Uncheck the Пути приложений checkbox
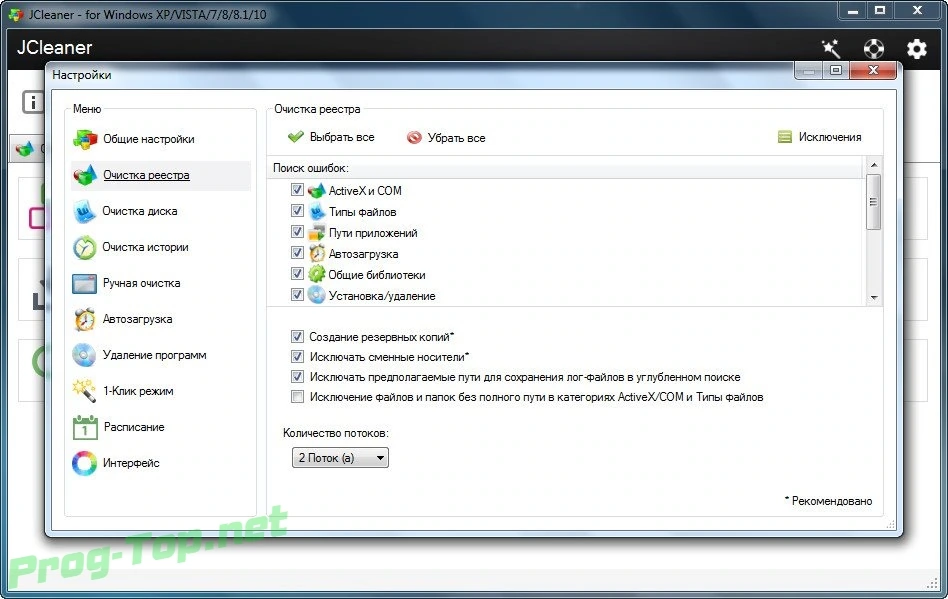 (297, 232)
